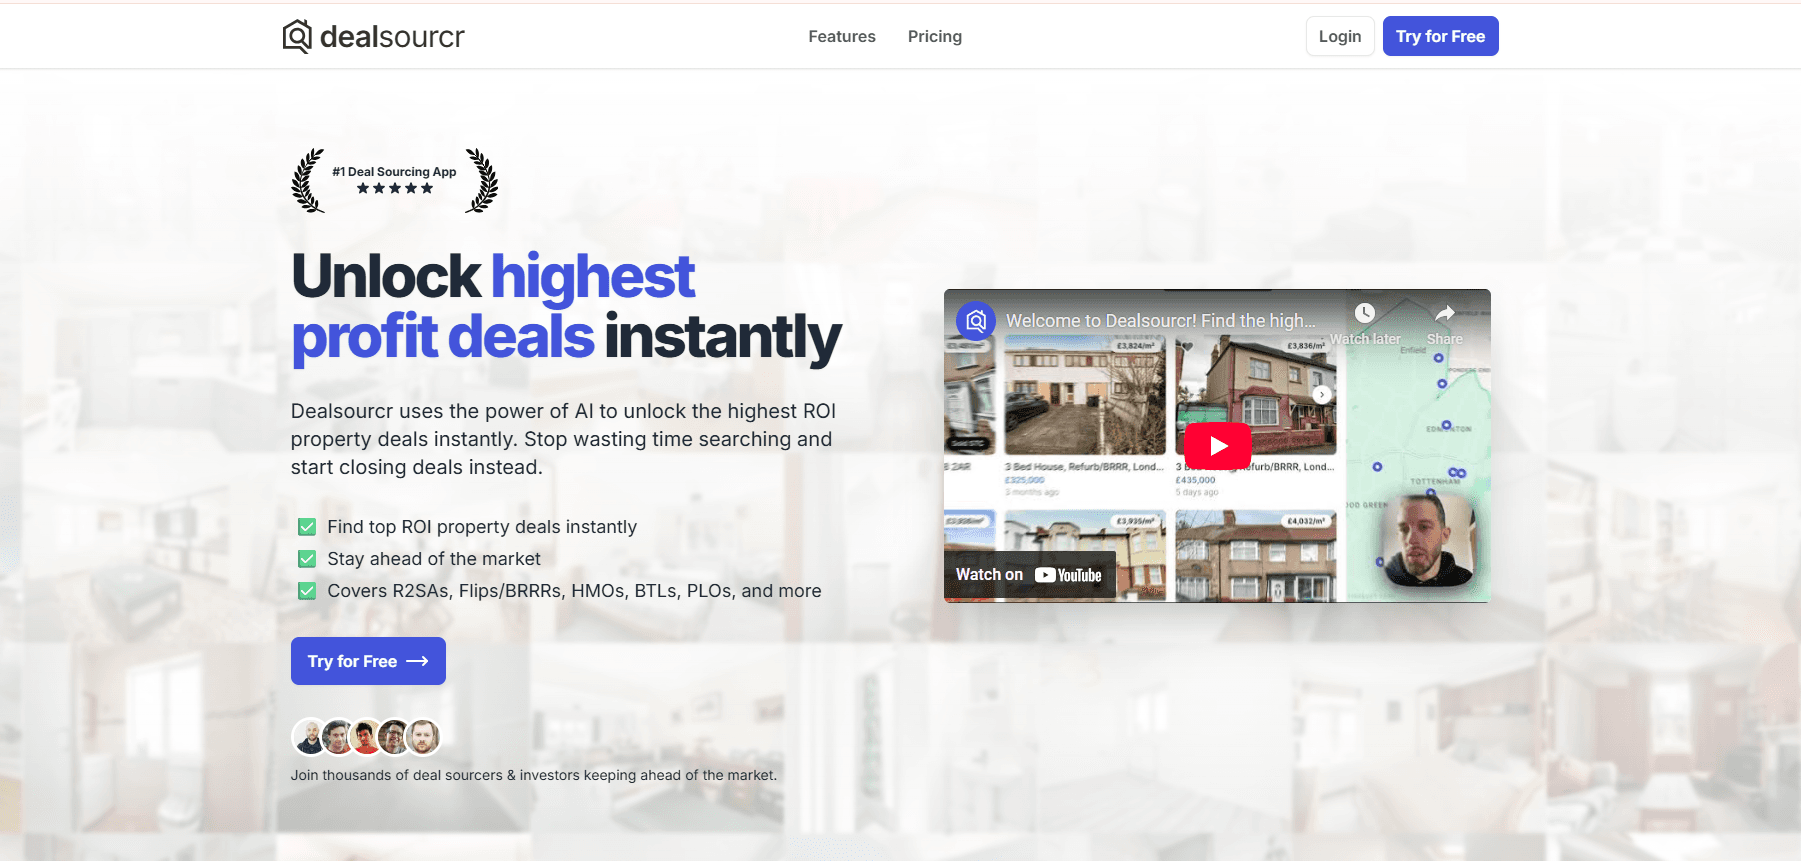Image resolution: width=1801 pixels, height=861 pixels.
Task: Go to the Pricing page
Action: click(934, 37)
